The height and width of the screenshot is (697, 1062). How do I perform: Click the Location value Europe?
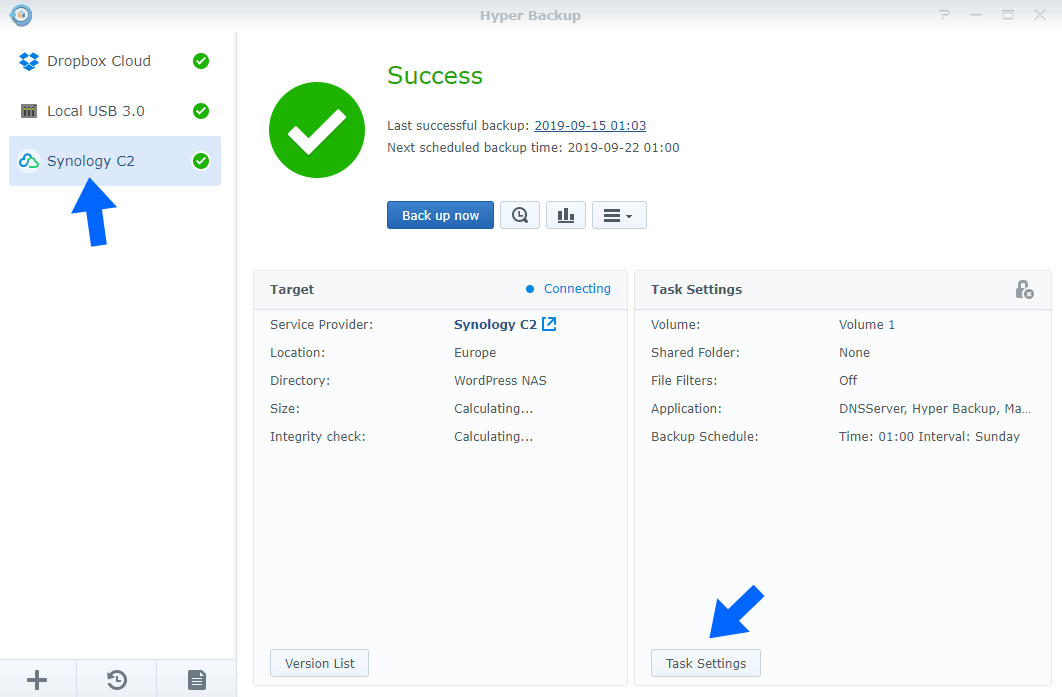tap(475, 352)
